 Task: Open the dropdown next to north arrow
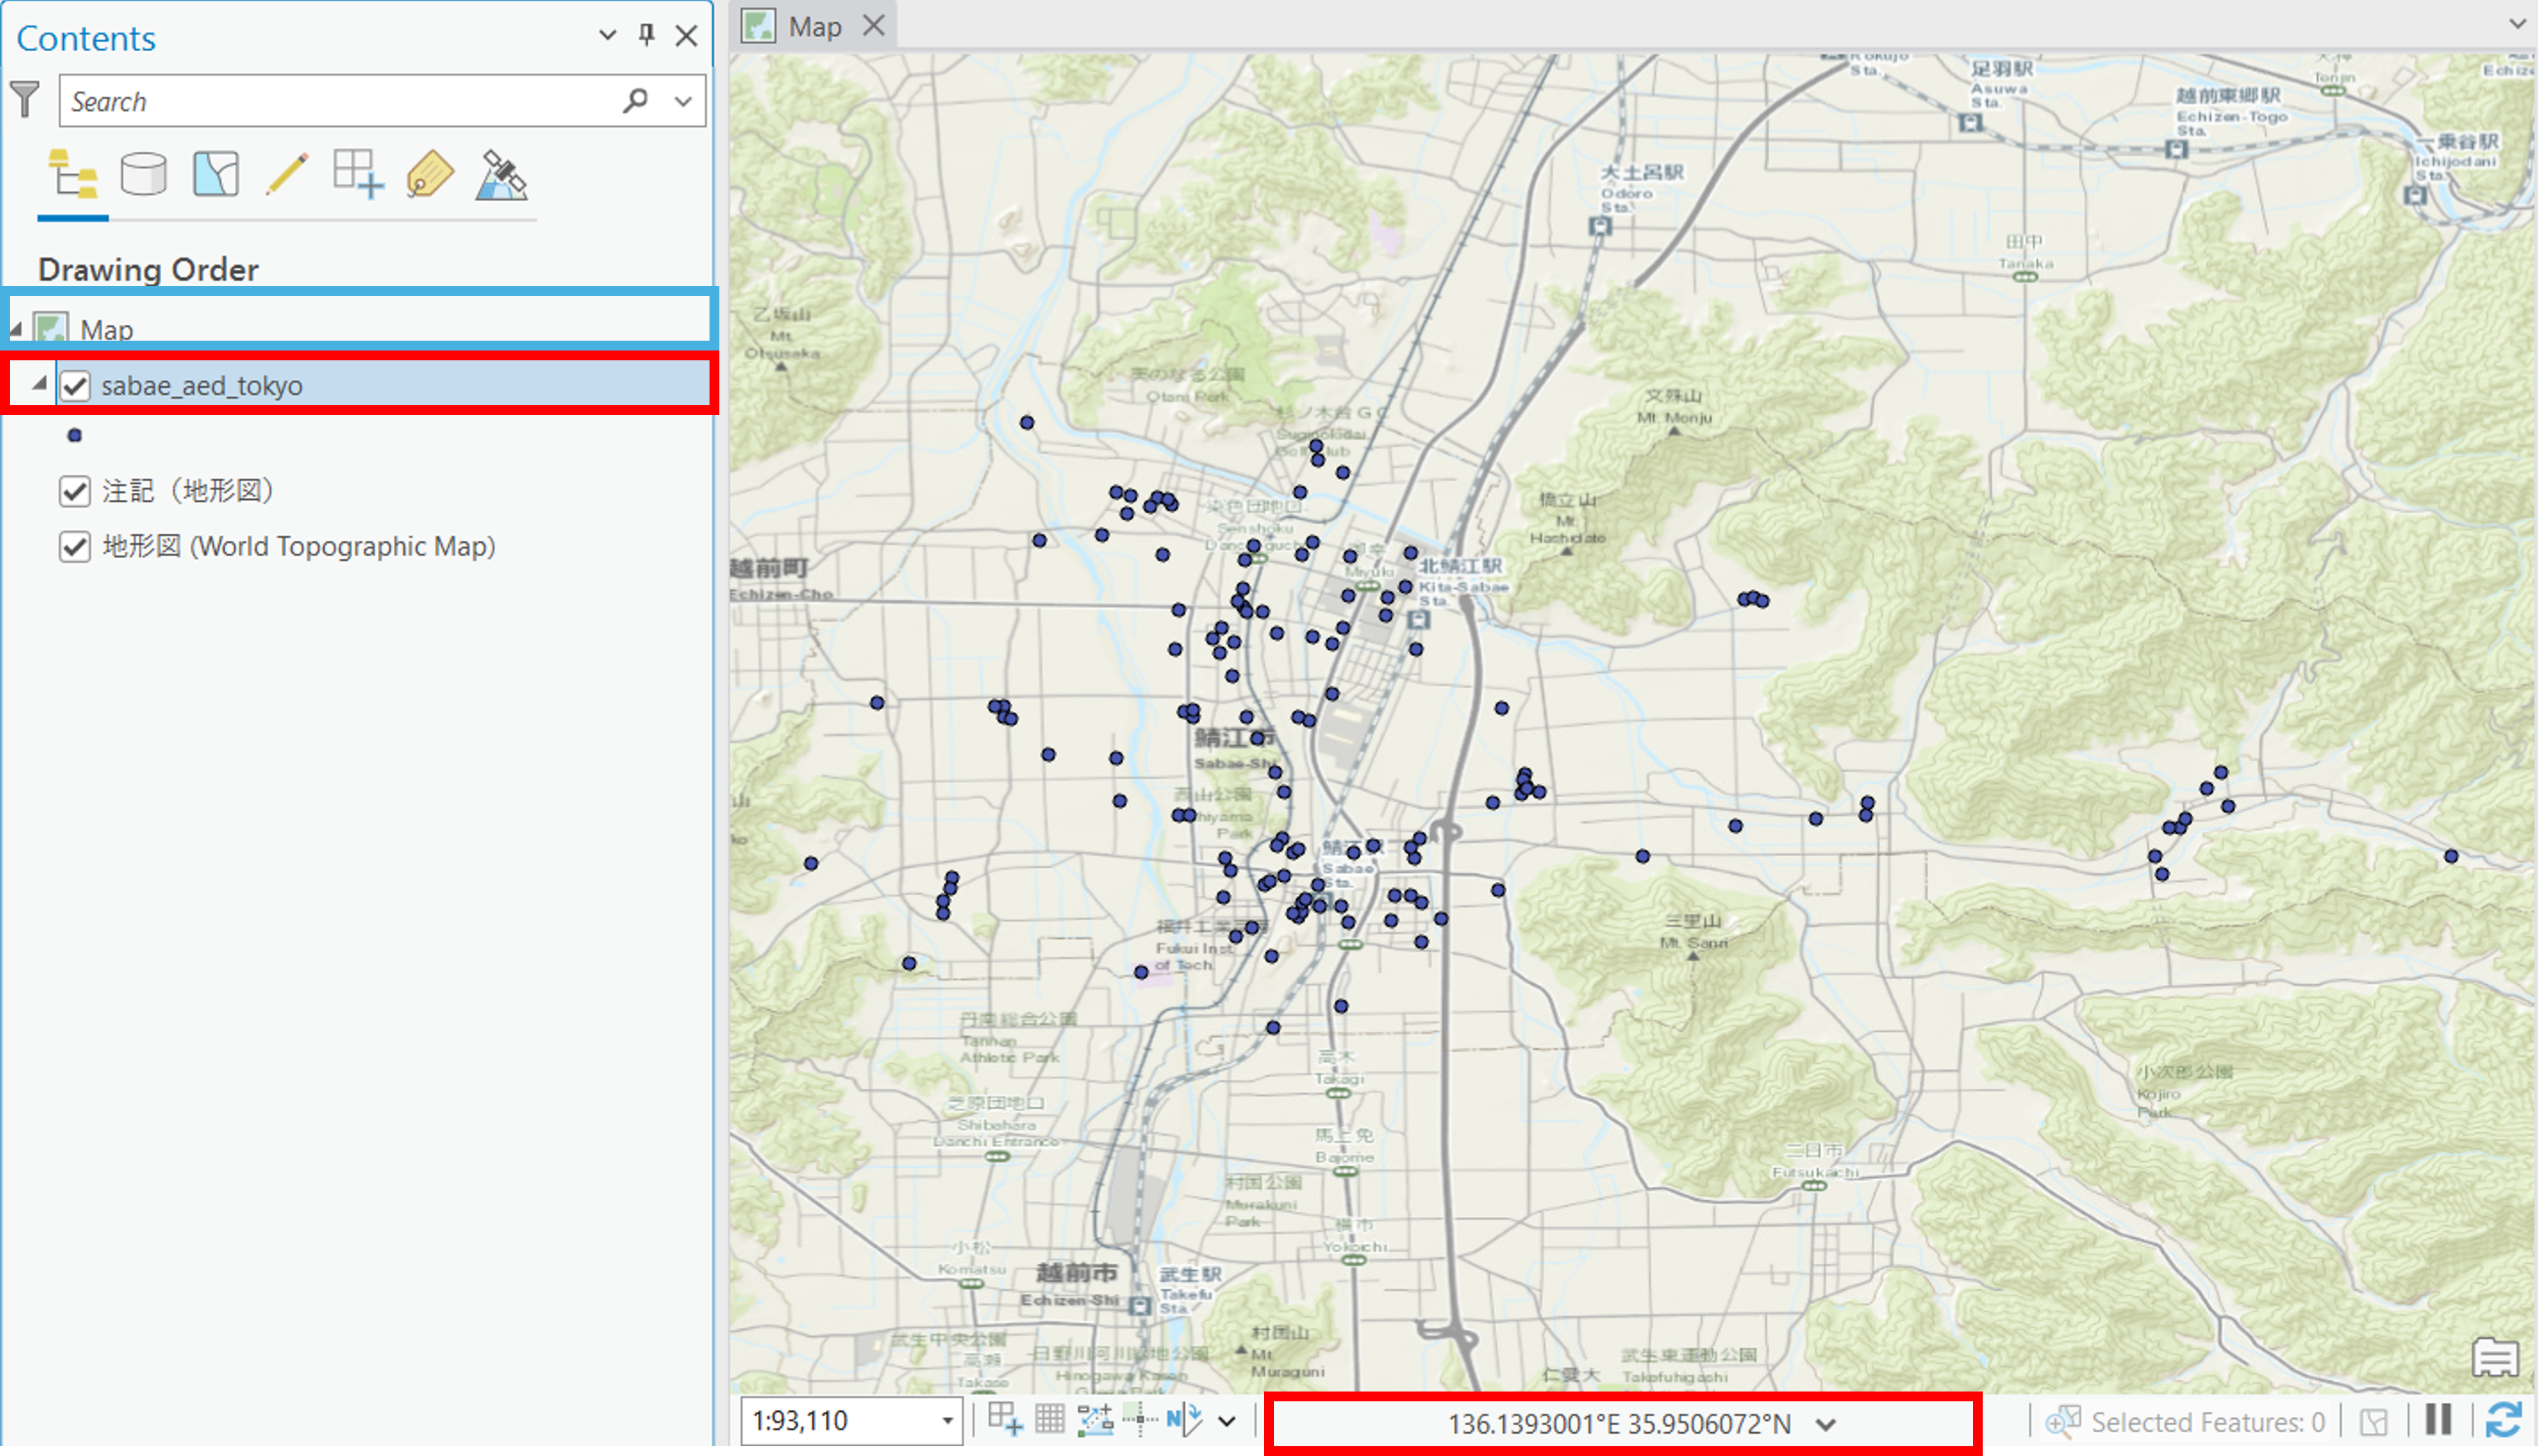[x=1227, y=1421]
